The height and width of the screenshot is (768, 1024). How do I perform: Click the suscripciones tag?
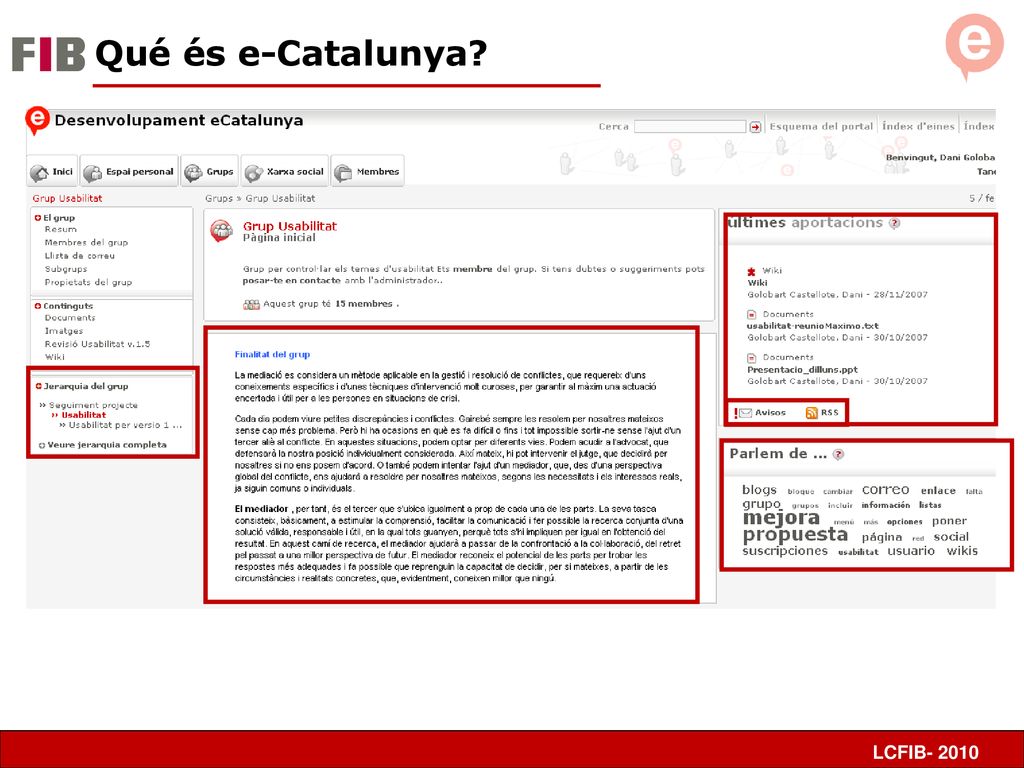tap(785, 551)
